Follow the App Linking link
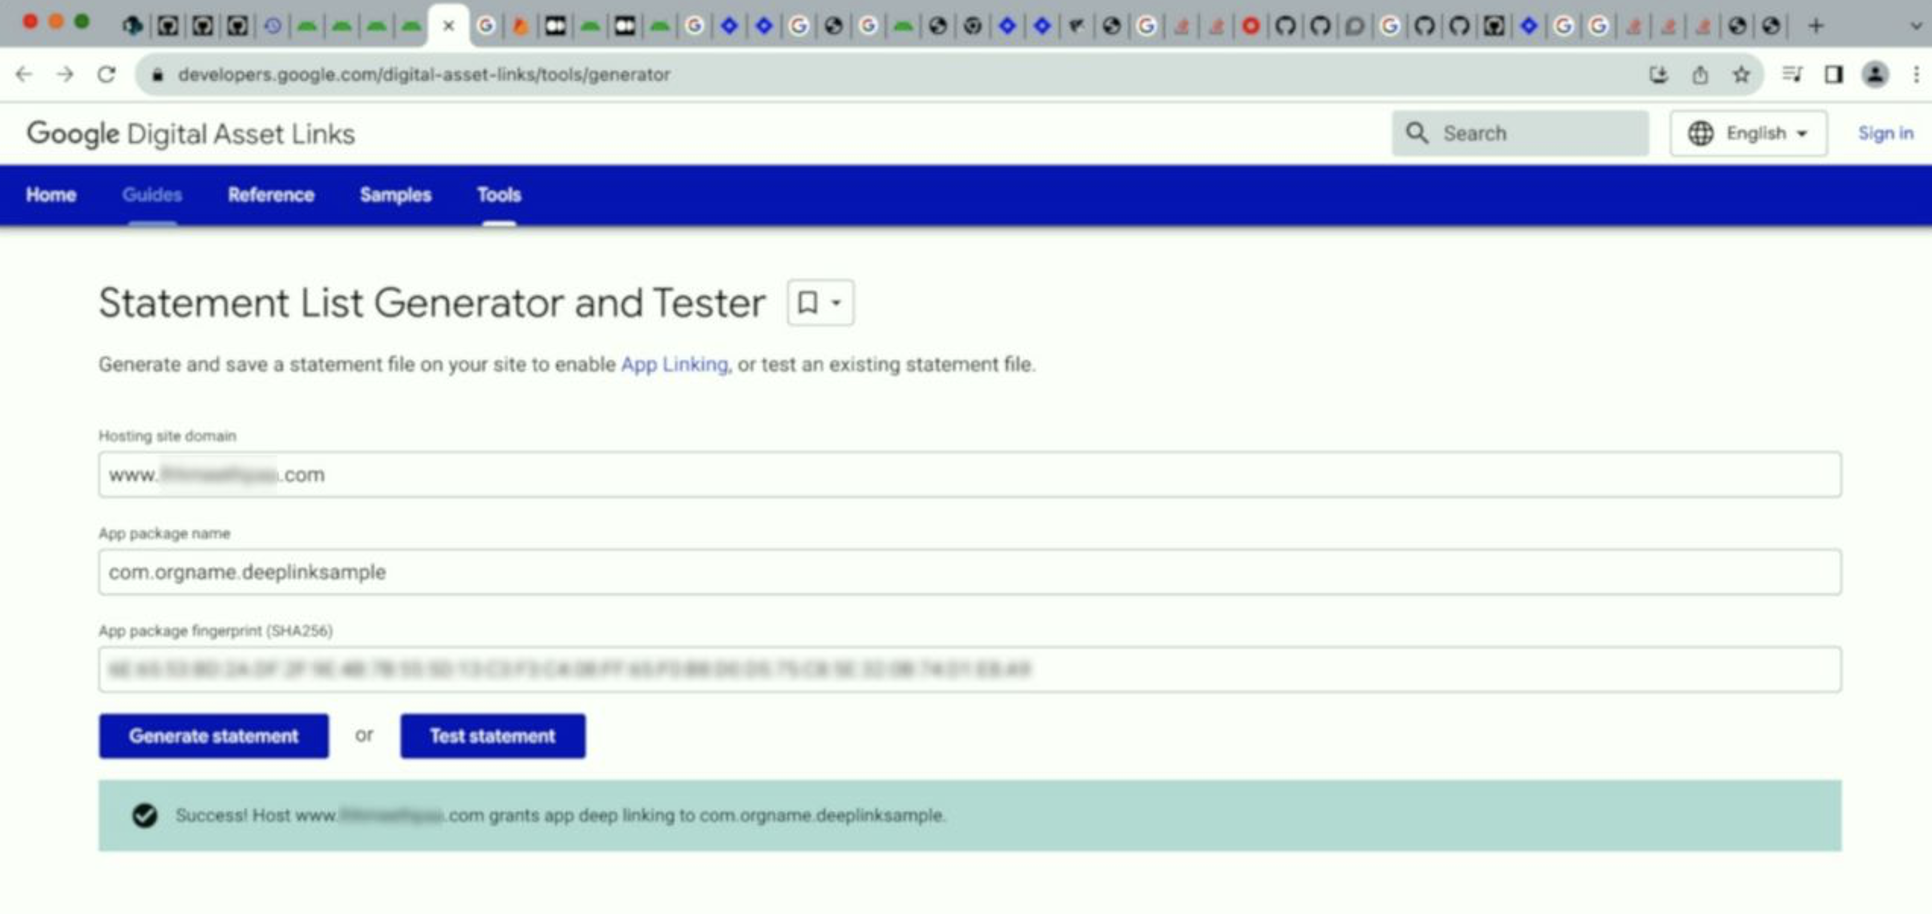 pyautogui.click(x=674, y=364)
